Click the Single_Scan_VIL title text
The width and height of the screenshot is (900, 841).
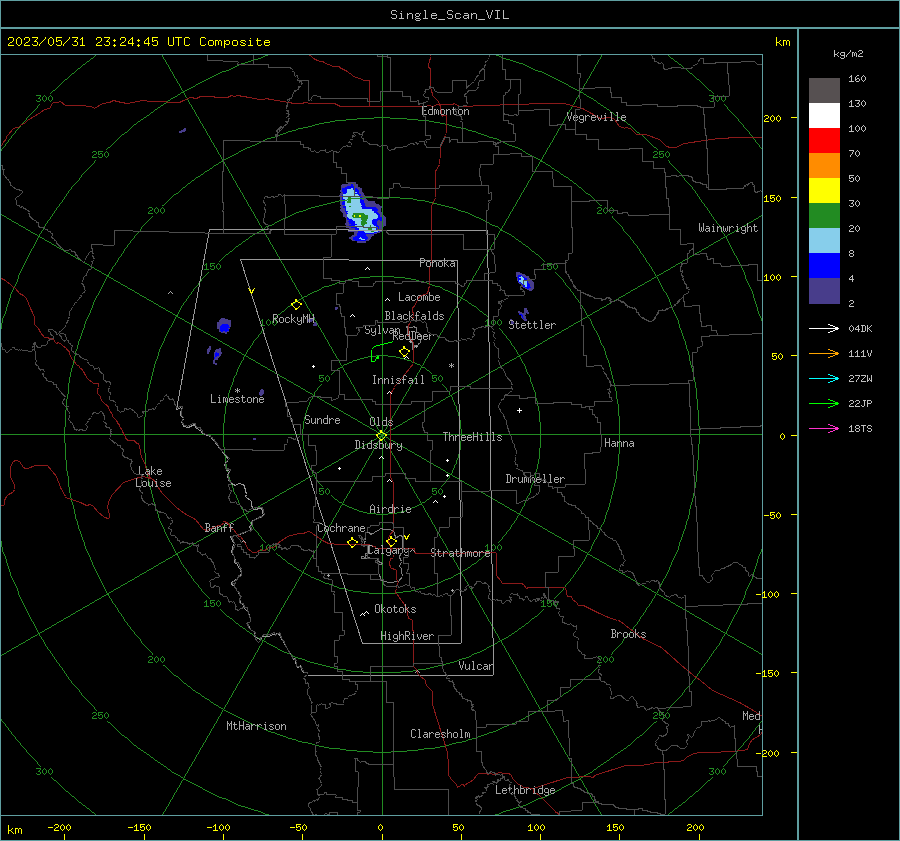[x=449, y=15]
